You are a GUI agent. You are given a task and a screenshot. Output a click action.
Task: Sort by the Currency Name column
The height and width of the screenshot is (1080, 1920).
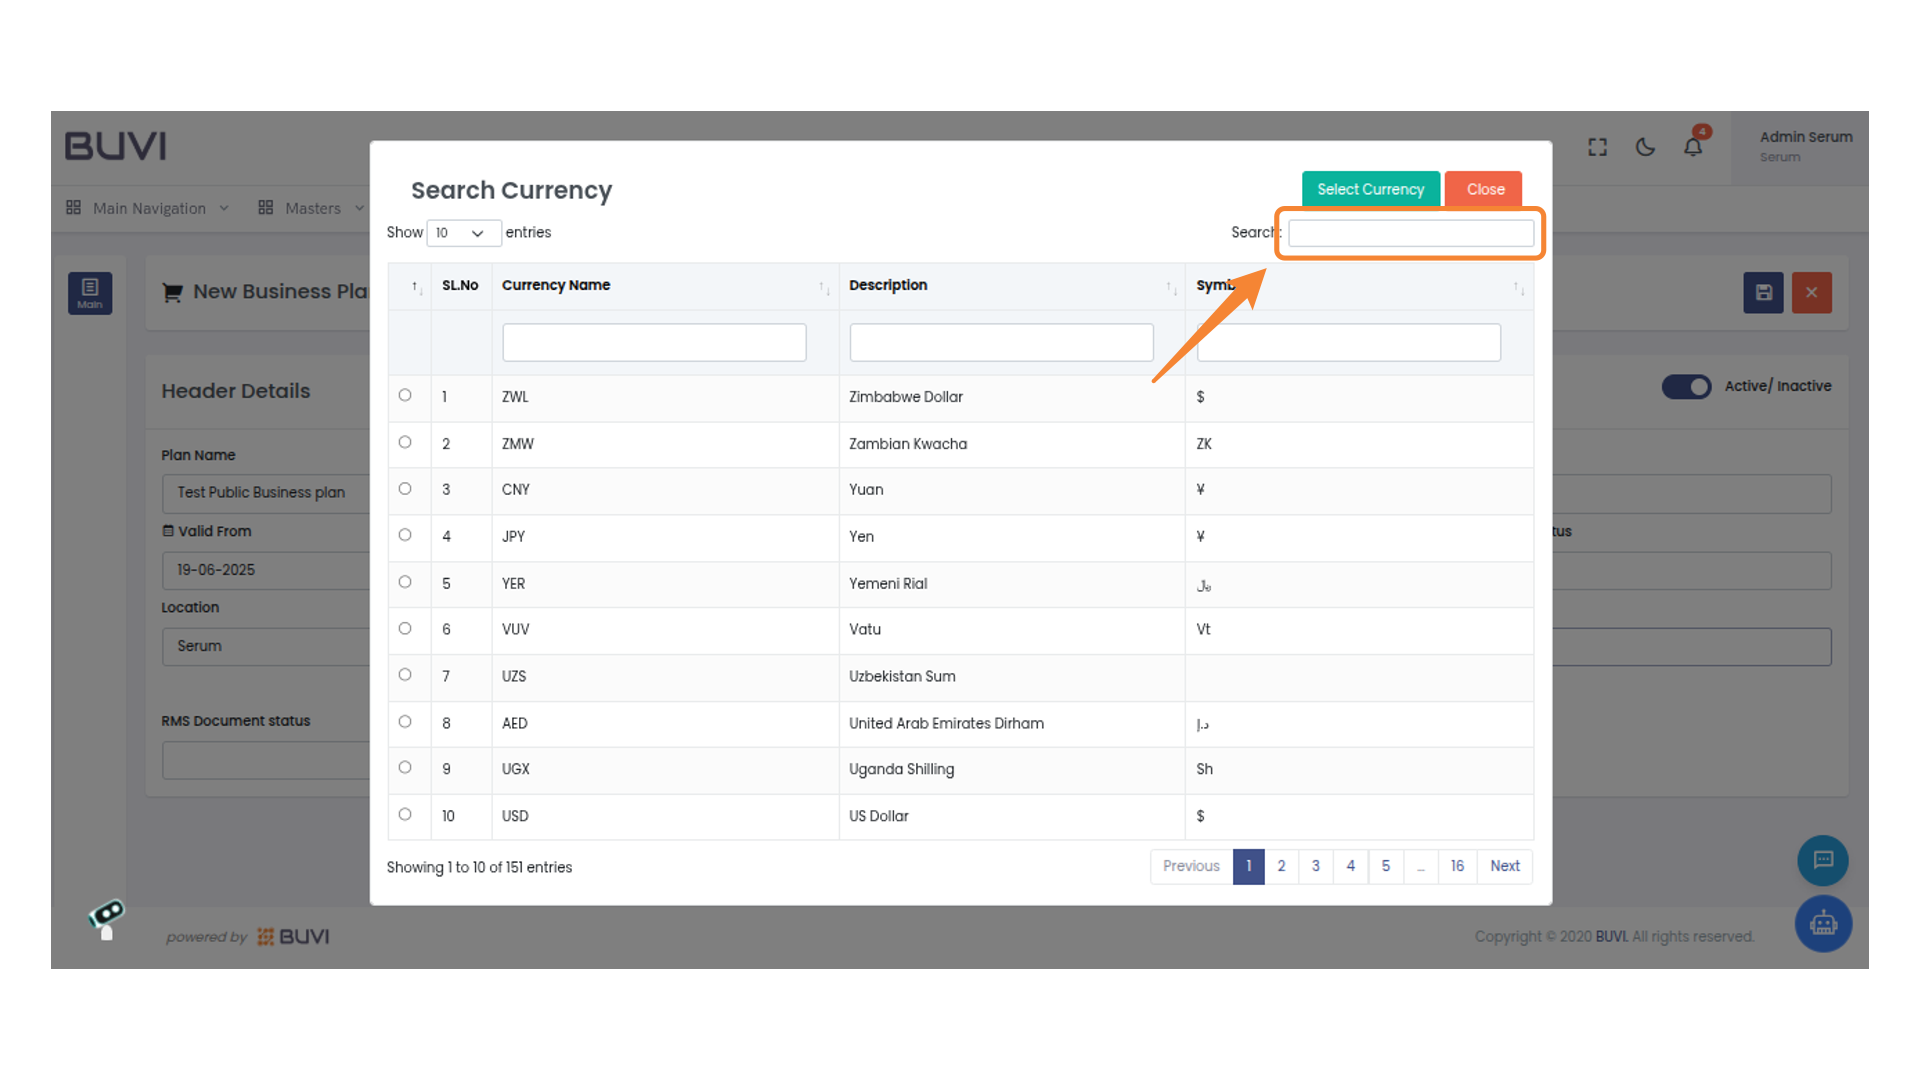[x=557, y=285]
